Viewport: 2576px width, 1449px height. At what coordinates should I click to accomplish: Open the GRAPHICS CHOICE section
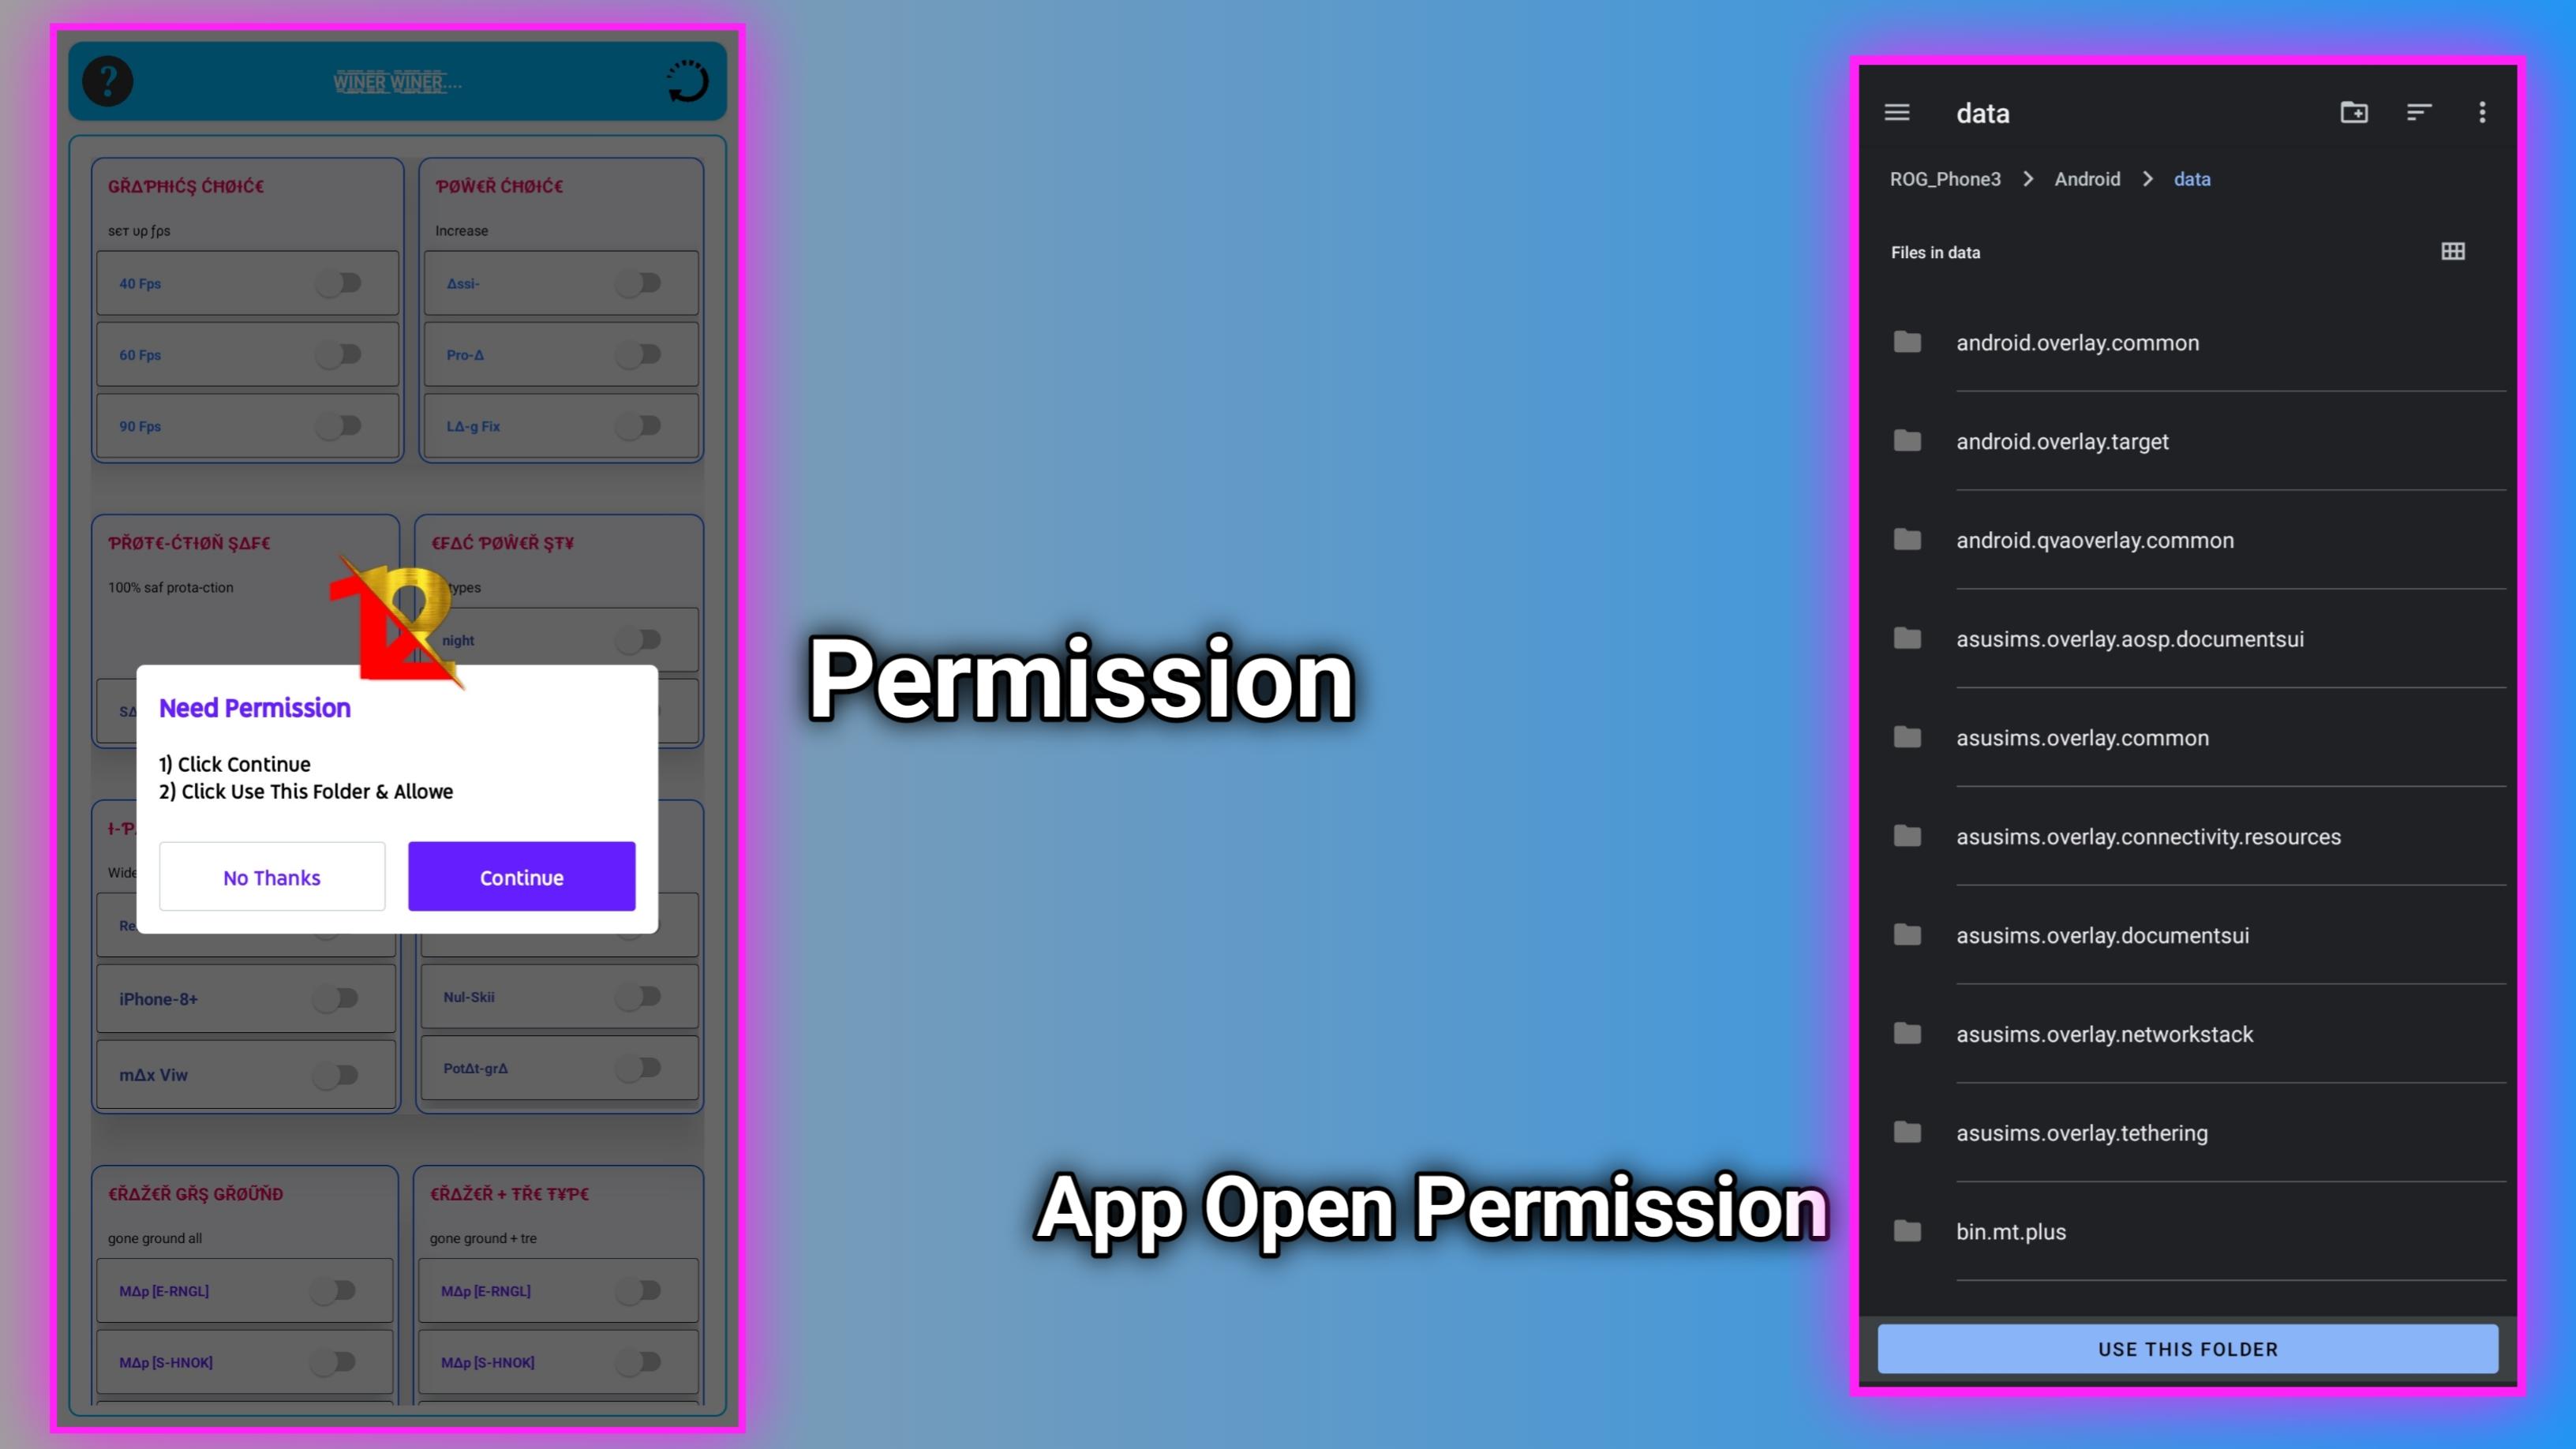pos(188,185)
